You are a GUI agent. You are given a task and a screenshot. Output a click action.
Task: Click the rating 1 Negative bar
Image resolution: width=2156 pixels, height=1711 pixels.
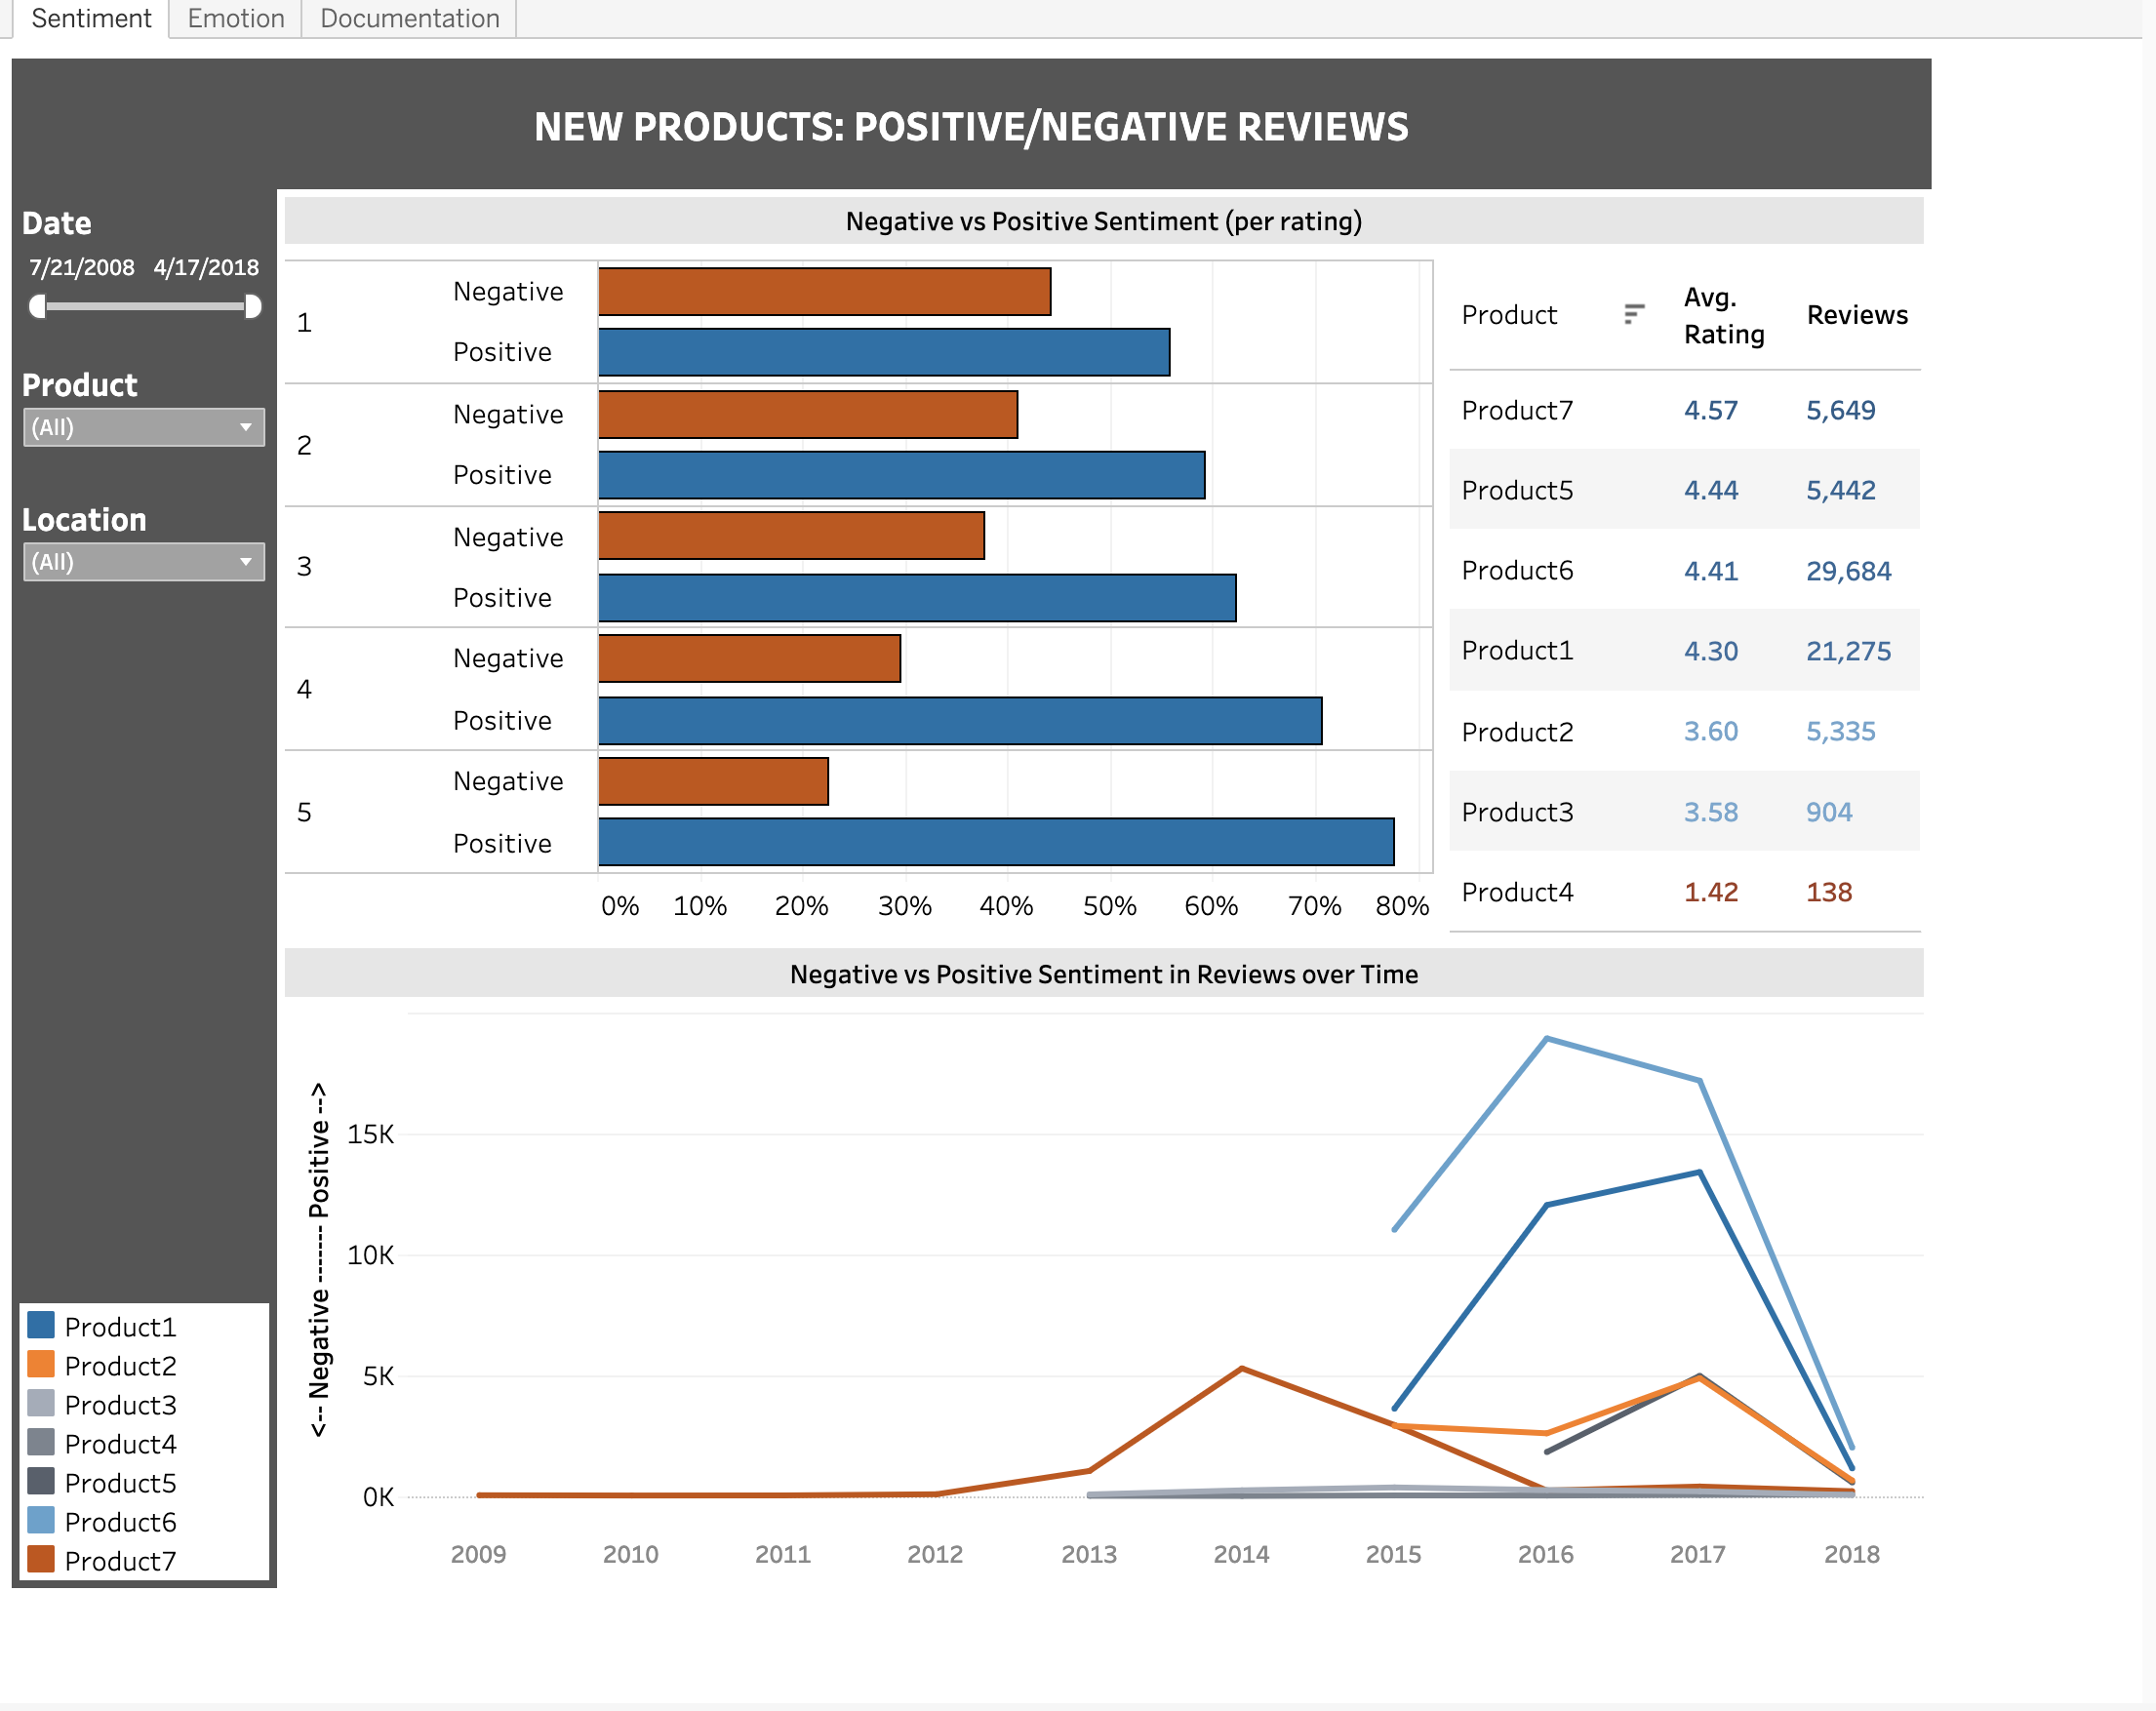click(x=824, y=291)
